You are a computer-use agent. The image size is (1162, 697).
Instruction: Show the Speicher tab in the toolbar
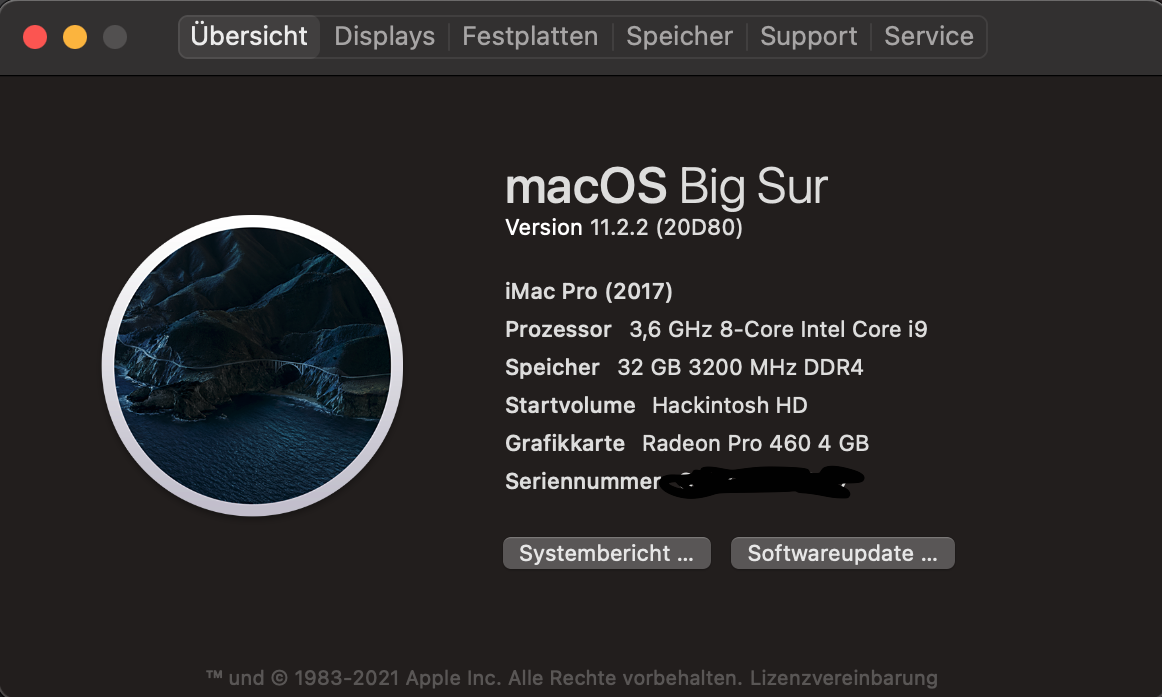tap(679, 37)
